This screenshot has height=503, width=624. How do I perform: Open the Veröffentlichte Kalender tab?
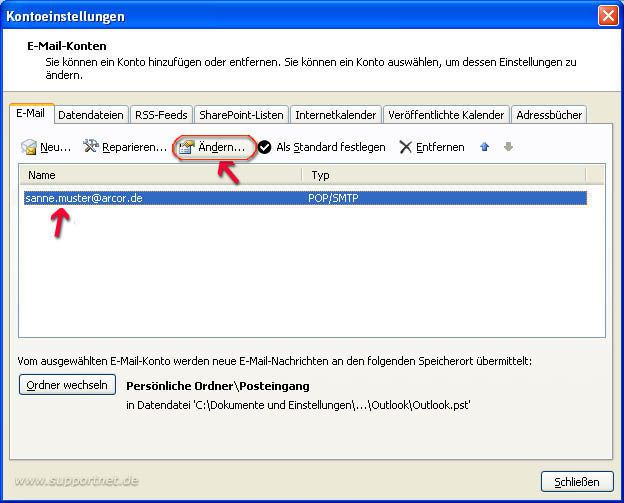coord(446,115)
